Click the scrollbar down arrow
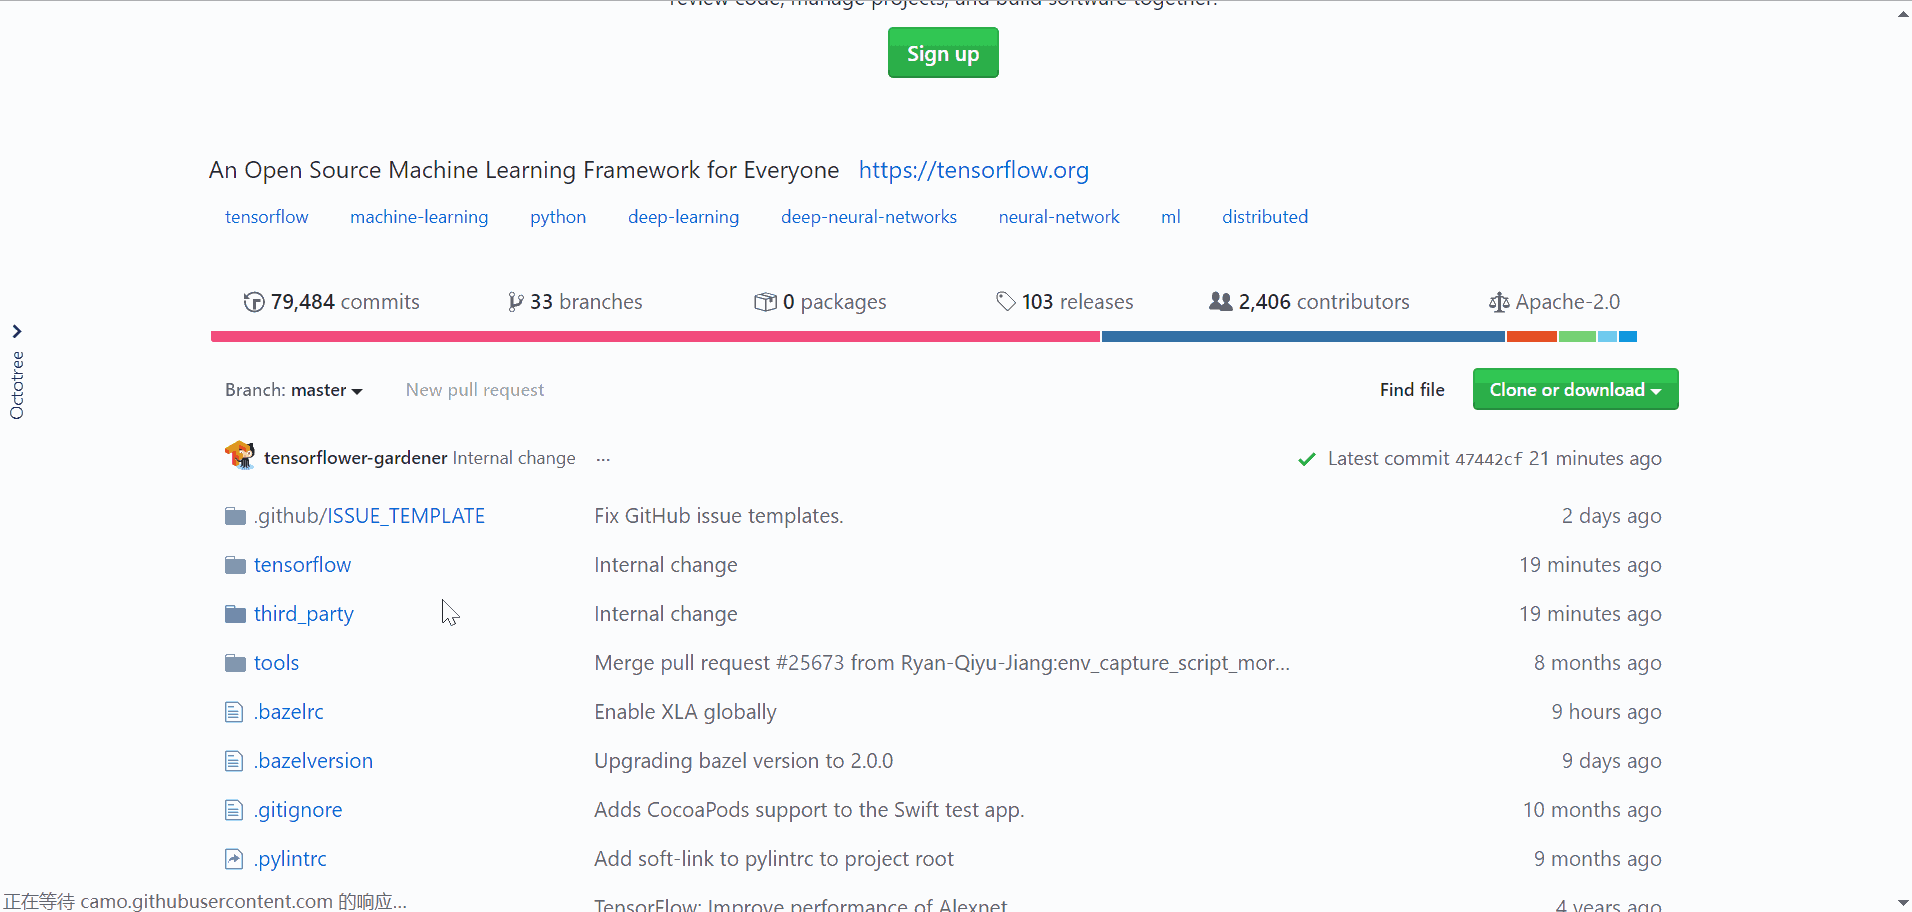The image size is (1912, 912). 1903,903
